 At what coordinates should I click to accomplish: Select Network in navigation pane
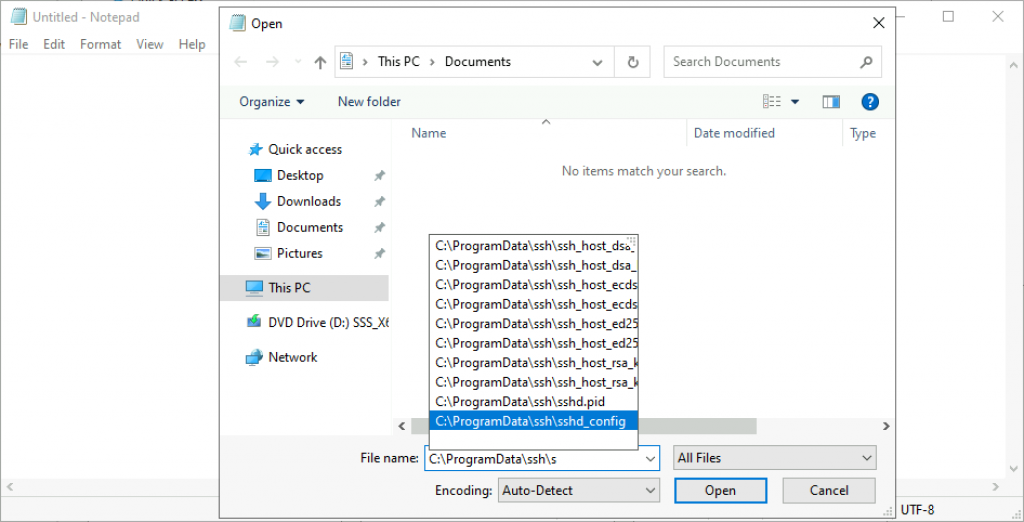(292, 357)
